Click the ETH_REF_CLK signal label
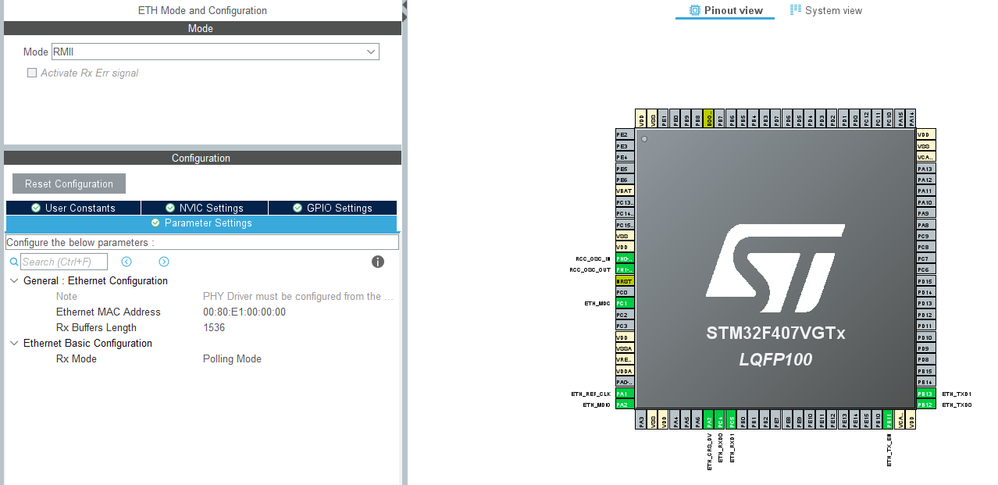This screenshot has height=485, width=998. tap(591, 394)
